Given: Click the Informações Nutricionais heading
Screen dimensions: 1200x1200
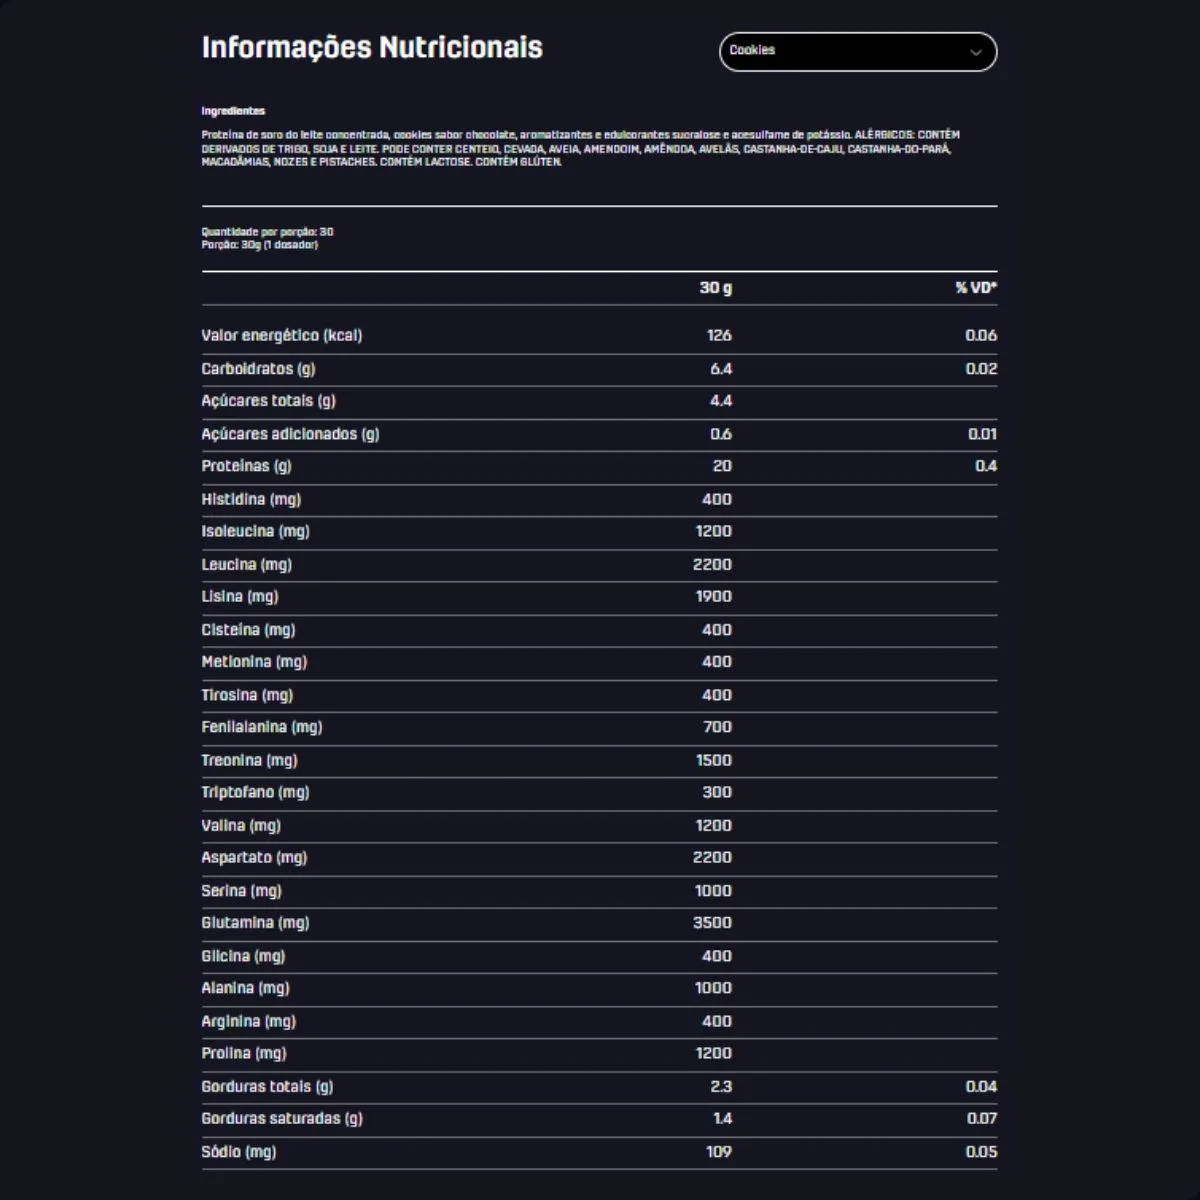Looking at the screenshot, I should coord(372,48).
